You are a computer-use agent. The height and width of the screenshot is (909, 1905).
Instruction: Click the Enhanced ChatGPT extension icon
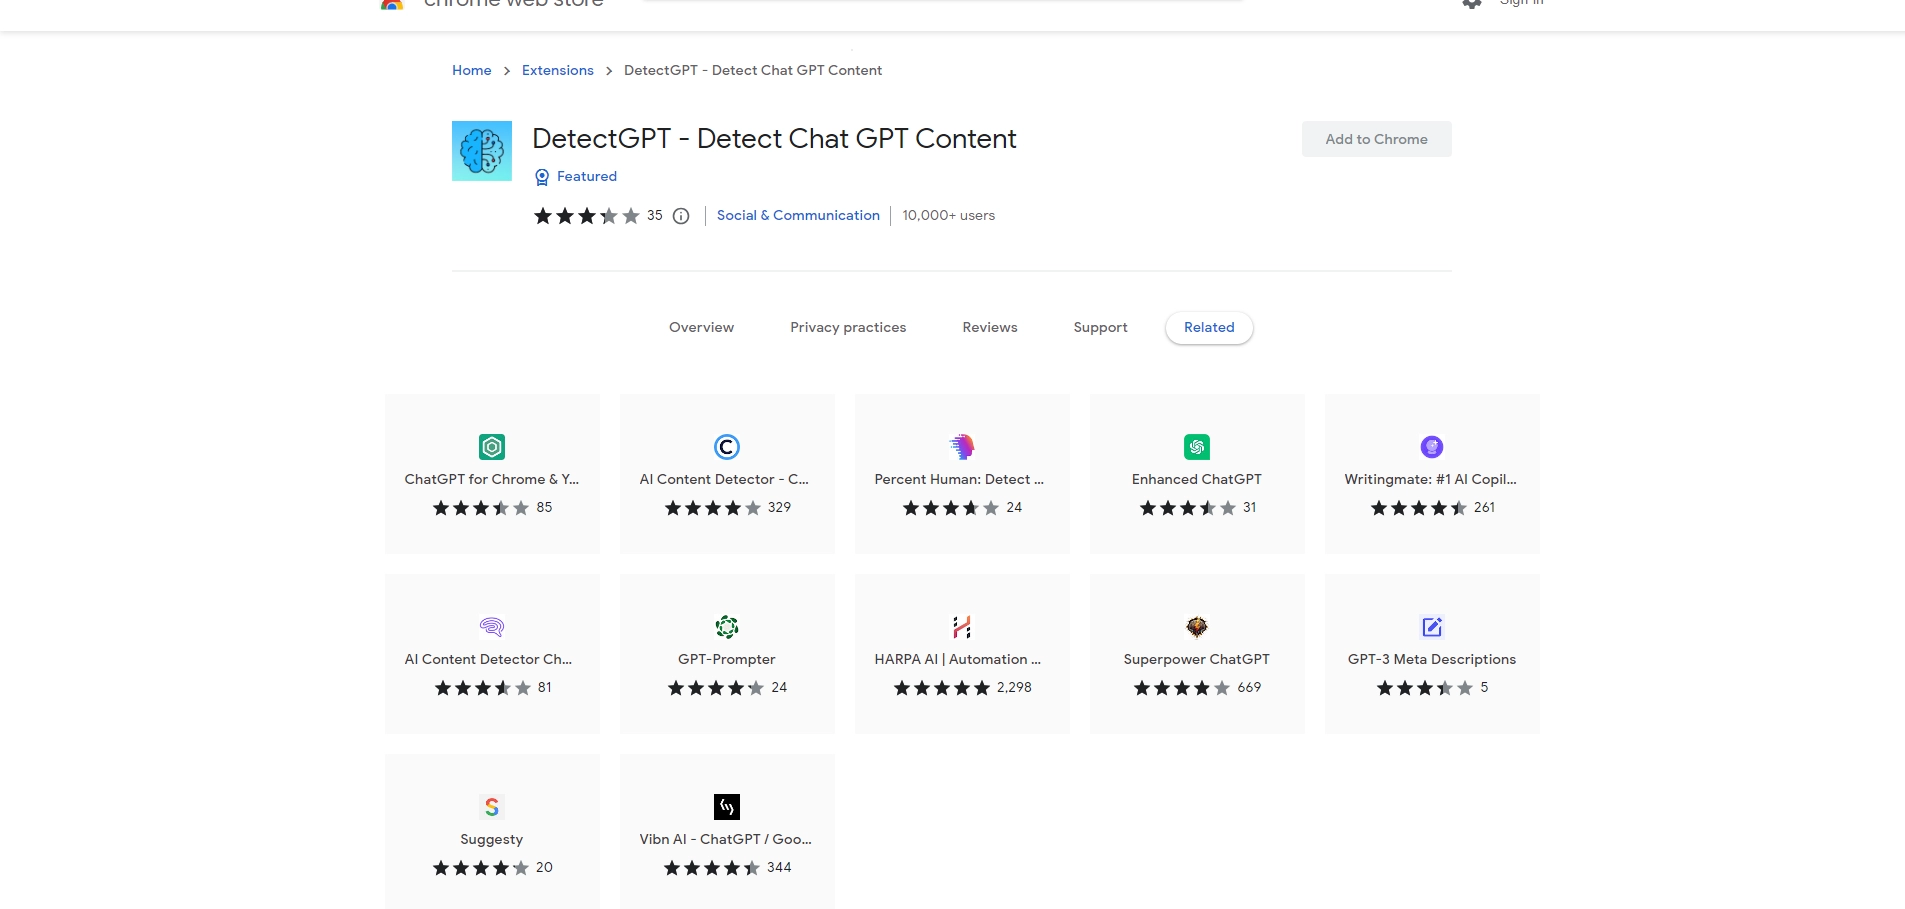1196,447
